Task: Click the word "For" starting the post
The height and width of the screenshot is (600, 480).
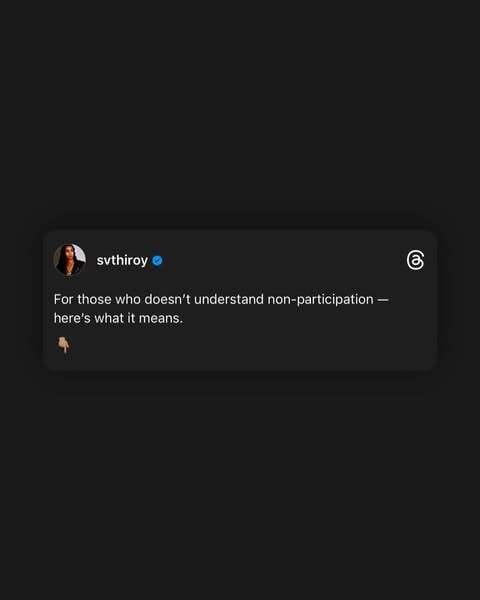Action: tap(64, 299)
